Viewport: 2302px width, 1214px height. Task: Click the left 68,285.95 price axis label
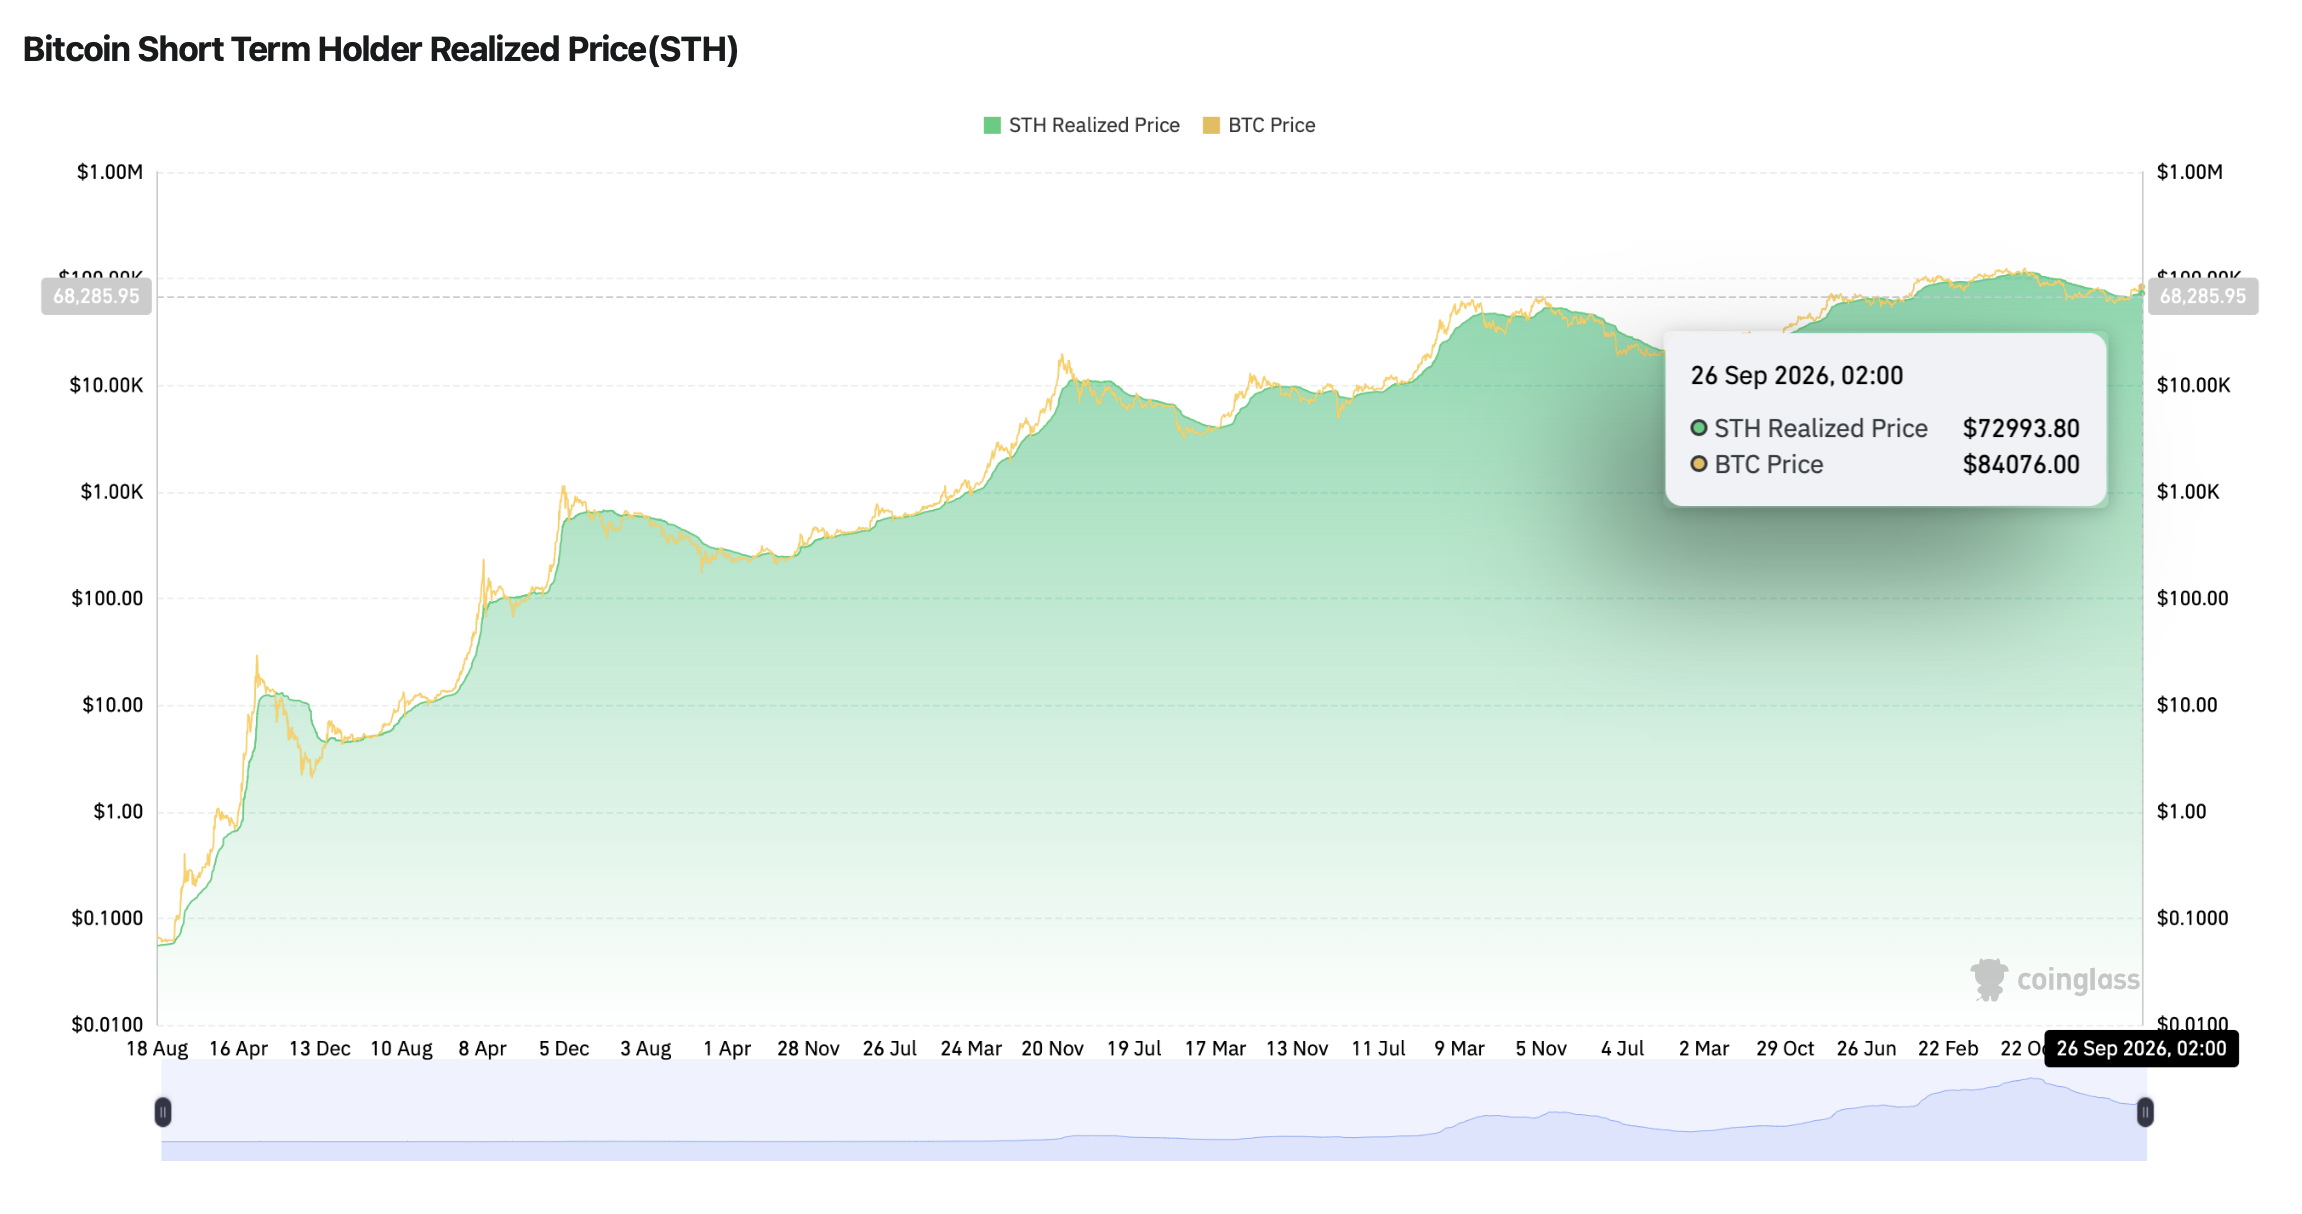tap(96, 296)
